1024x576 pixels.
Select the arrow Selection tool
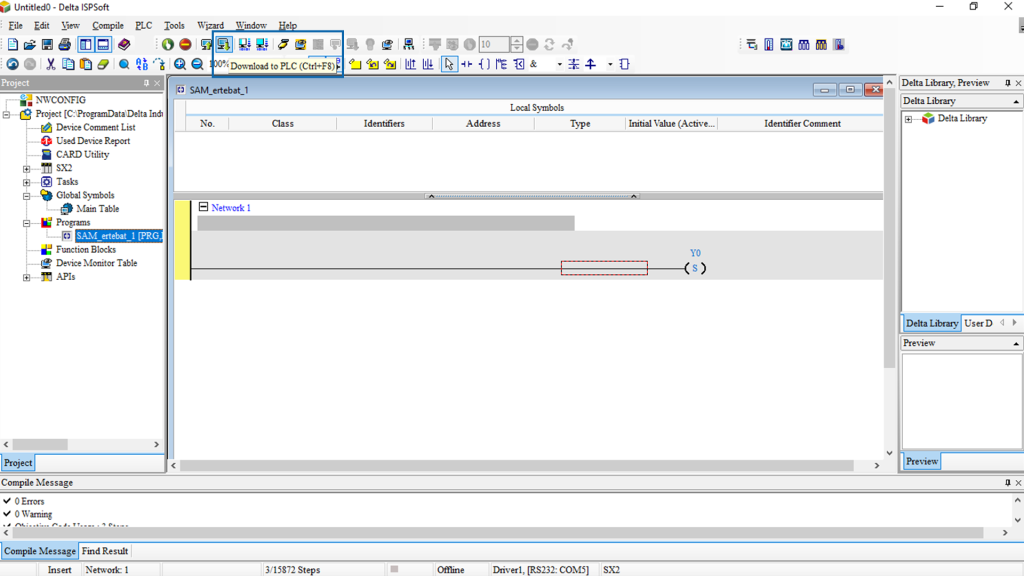click(449, 64)
